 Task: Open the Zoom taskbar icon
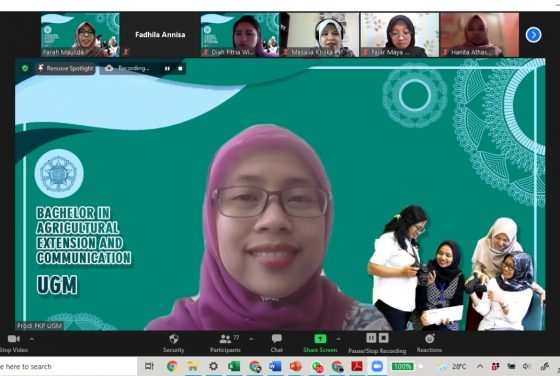click(377, 366)
